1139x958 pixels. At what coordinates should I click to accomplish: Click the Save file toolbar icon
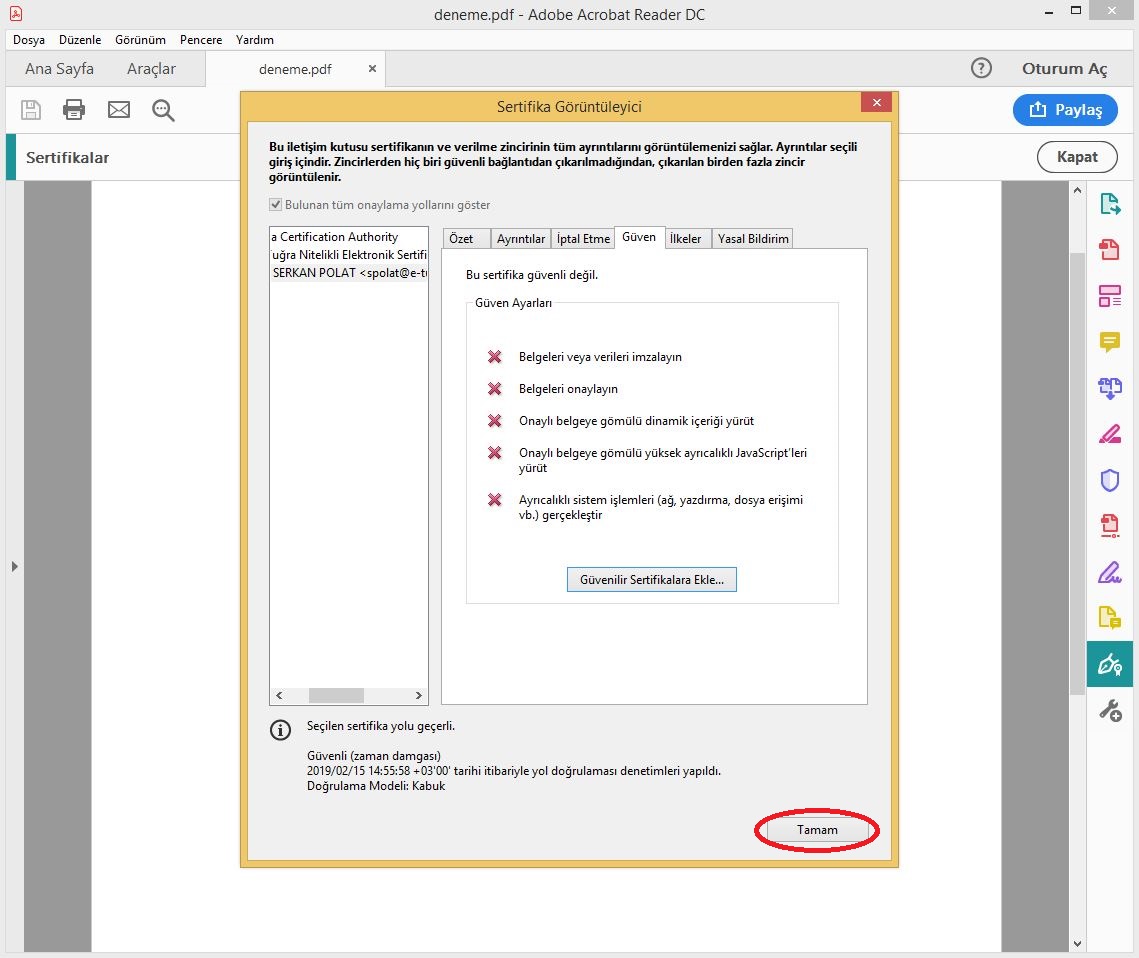click(x=31, y=110)
